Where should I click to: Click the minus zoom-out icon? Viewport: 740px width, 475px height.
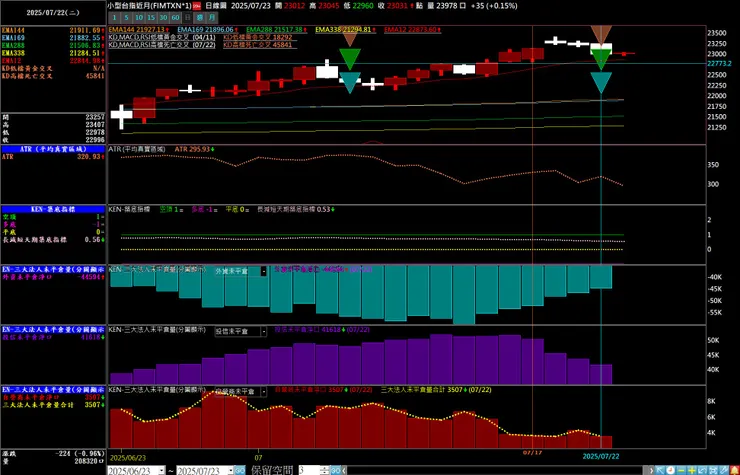tap(681, 470)
